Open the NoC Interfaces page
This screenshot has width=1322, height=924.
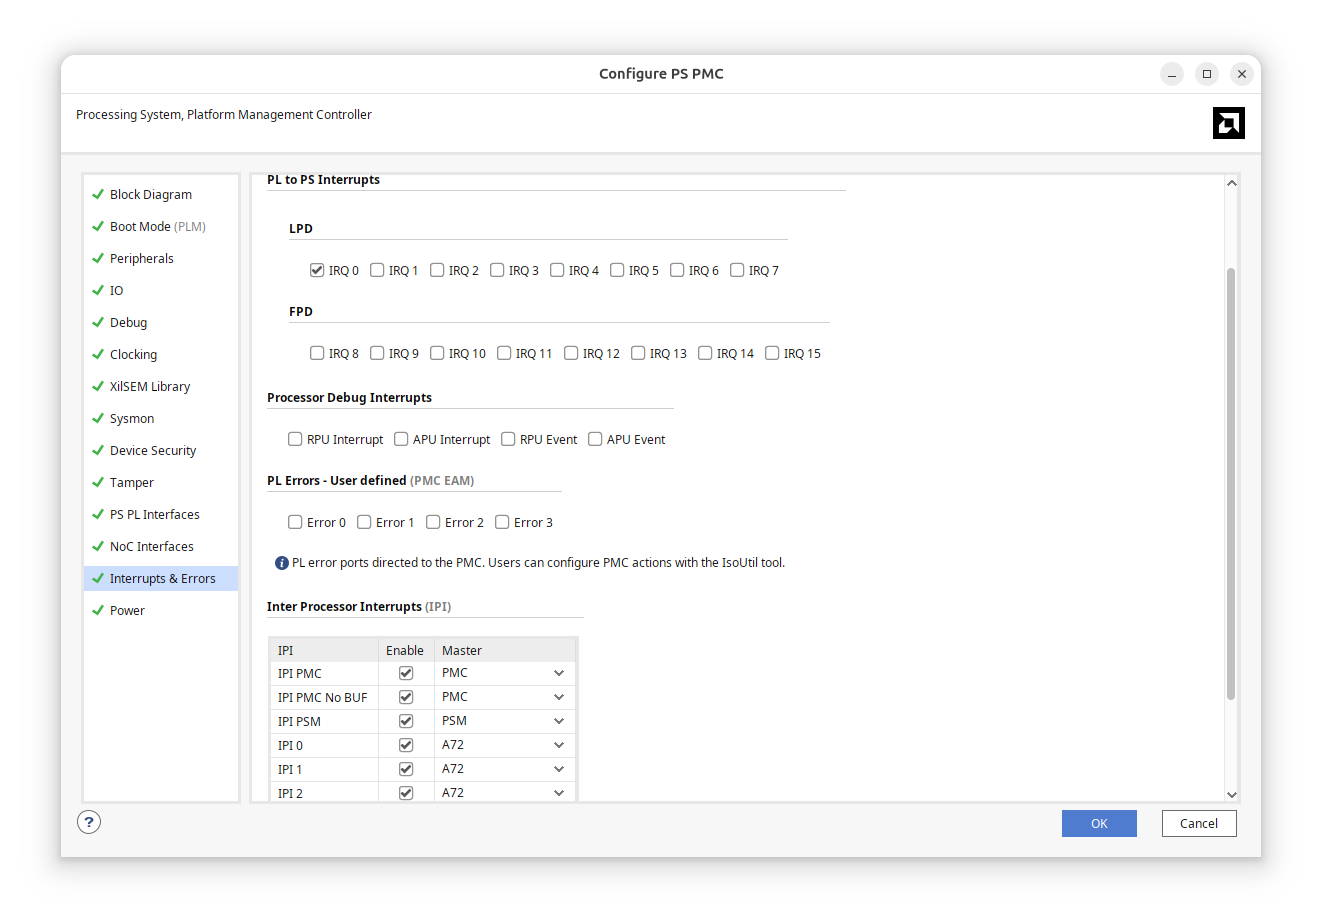pyautogui.click(x=151, y=546)
